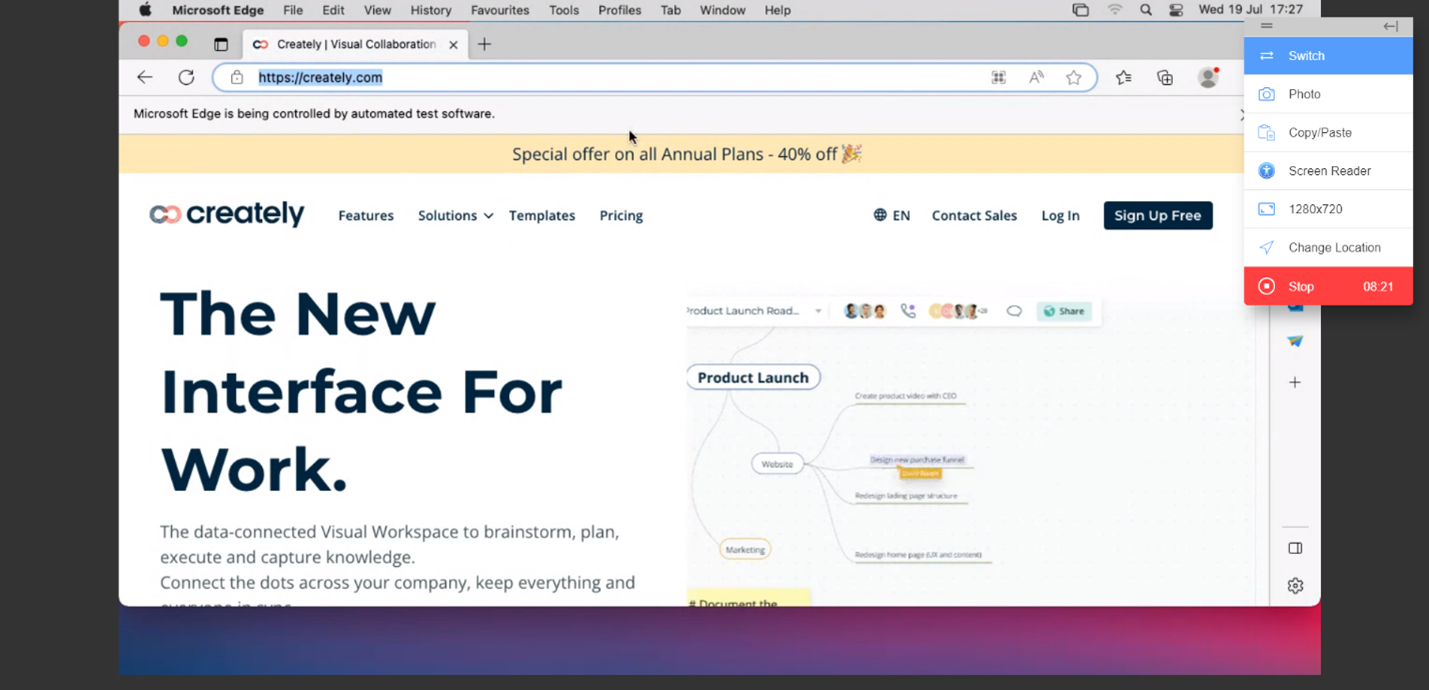The image size is (1429, 690).
Task: Open the Microsoft Edge app menu
Action: coord(218,10)
